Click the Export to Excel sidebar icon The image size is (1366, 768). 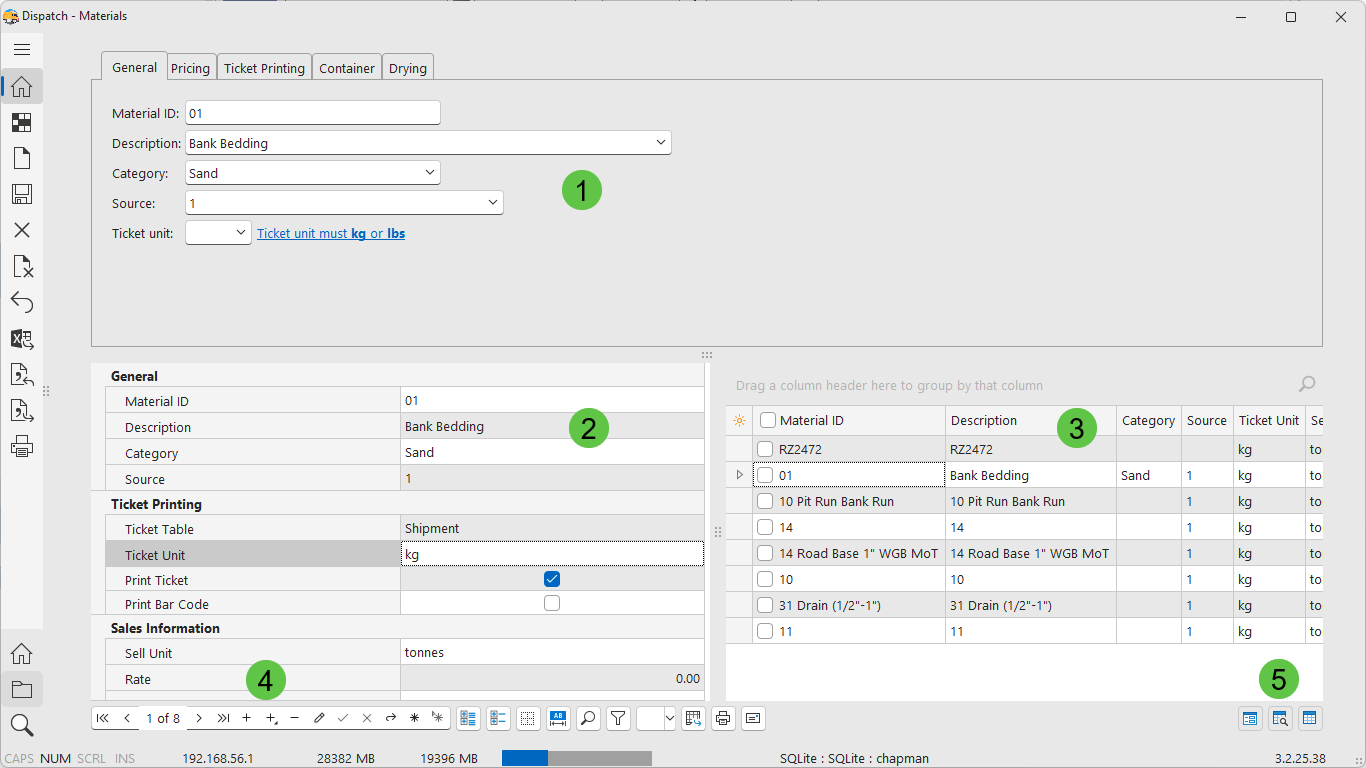tap(22, 339)
